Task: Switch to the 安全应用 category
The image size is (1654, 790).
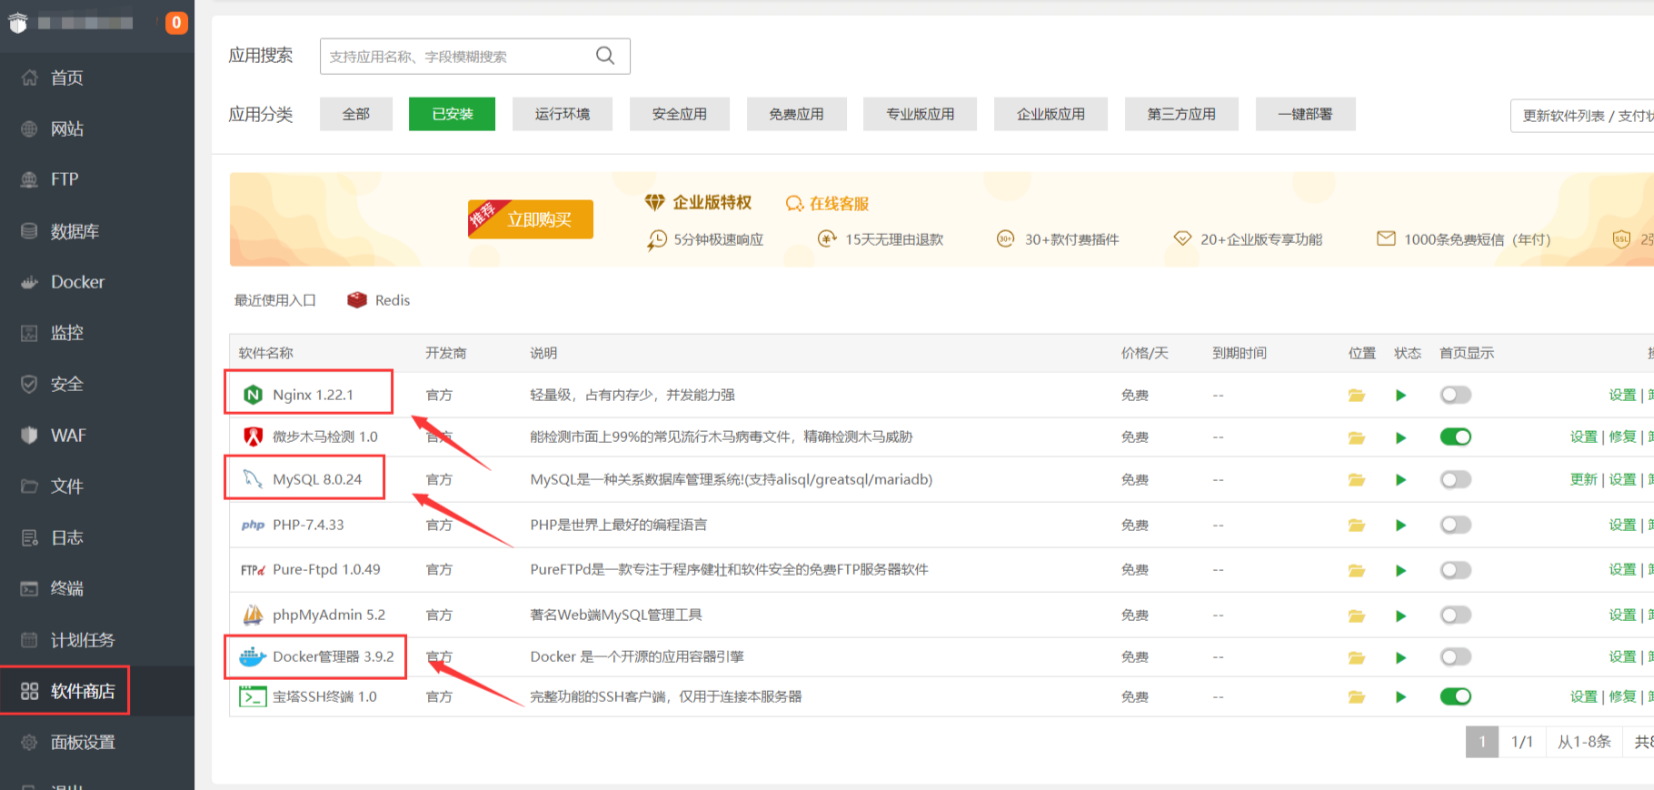Action: [x=680, y=114]
